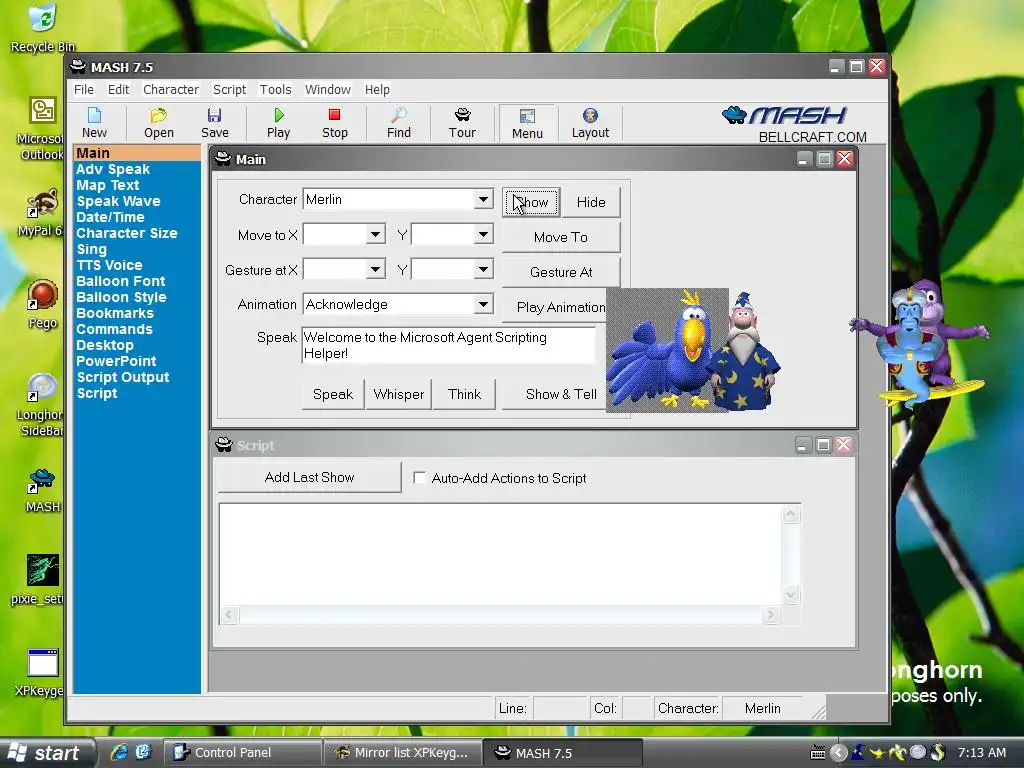Open Microsoft Outlook desktop icon
This screenshot has height=768, width=1024.
coord(41,129)
